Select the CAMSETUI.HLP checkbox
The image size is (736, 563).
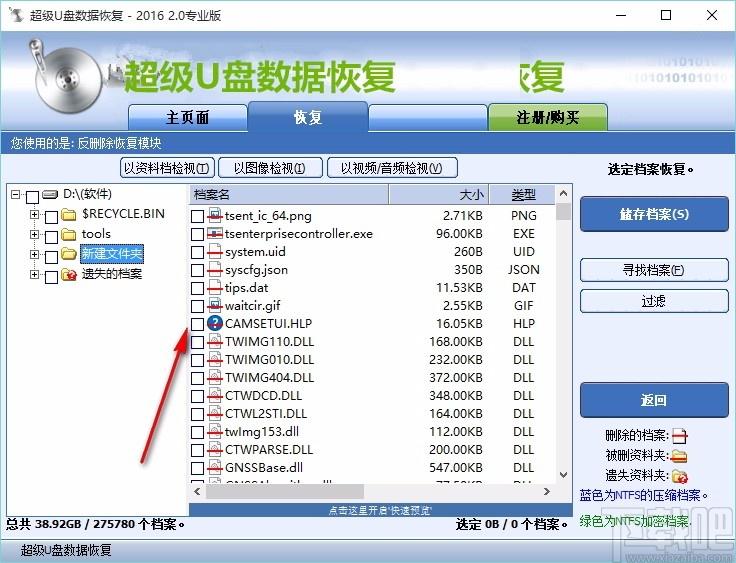pyautogui.click(x=198, y=324)
